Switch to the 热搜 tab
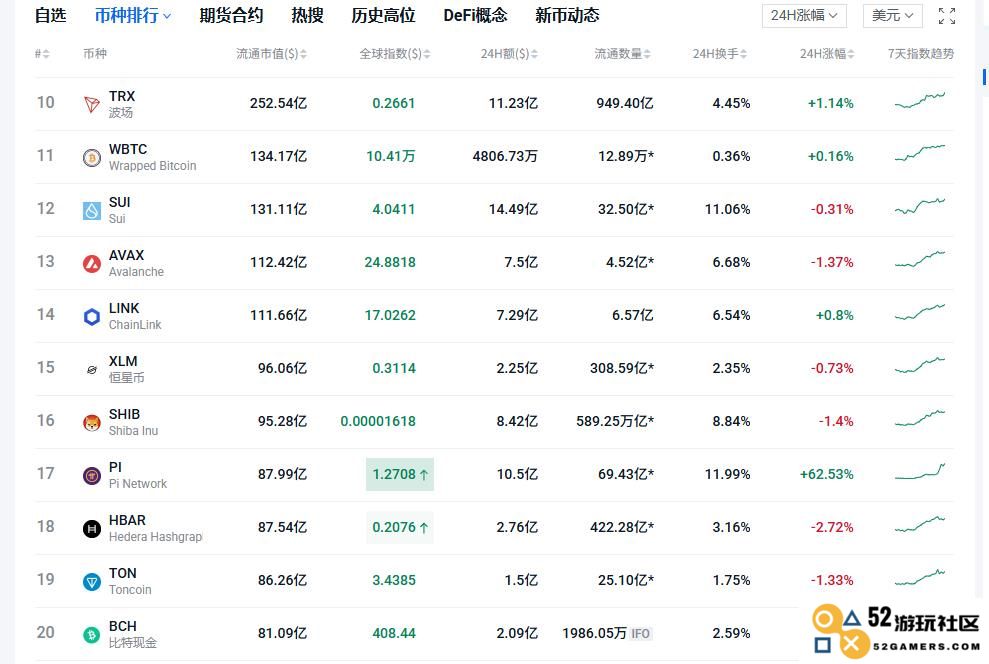Screen dimensions: 989x664 point(307,15)
